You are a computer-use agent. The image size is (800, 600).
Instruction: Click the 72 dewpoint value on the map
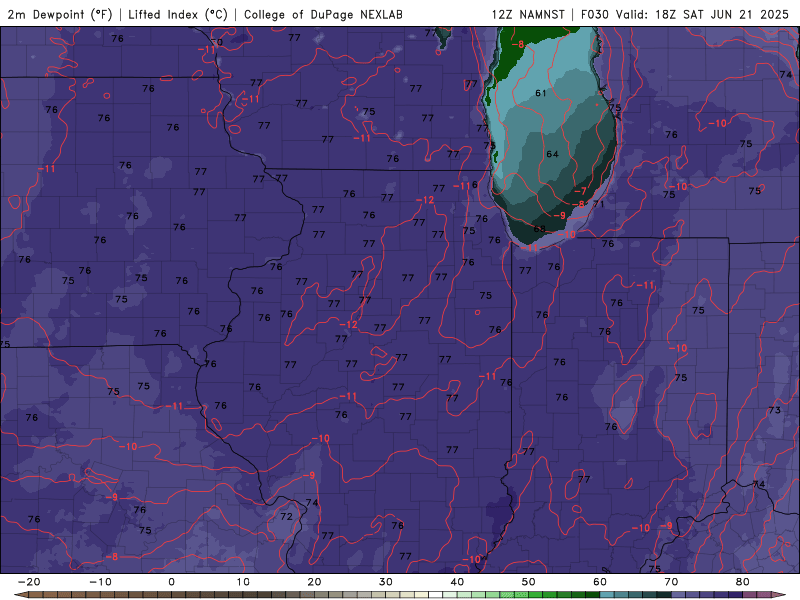click(286, 516)
